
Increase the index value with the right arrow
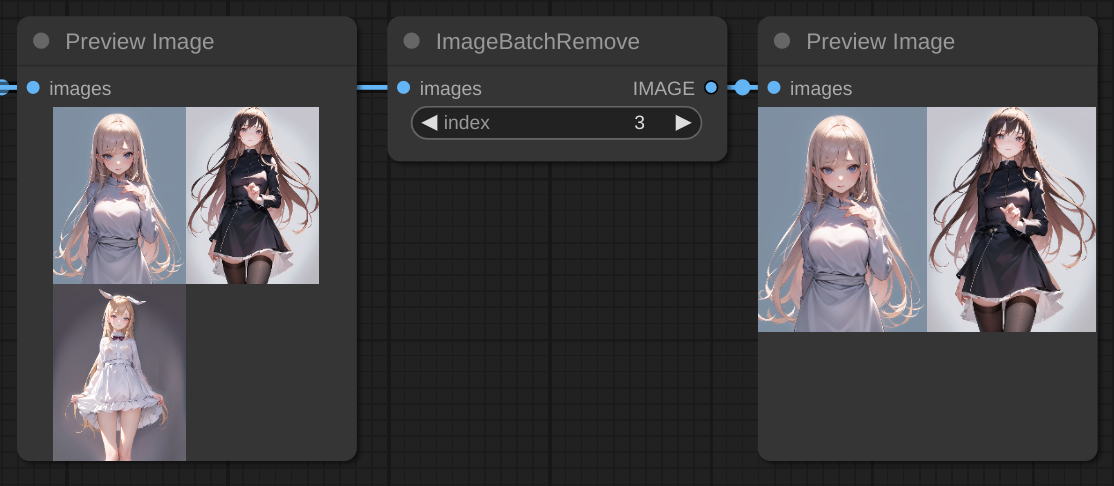click(x=683, y=123)
